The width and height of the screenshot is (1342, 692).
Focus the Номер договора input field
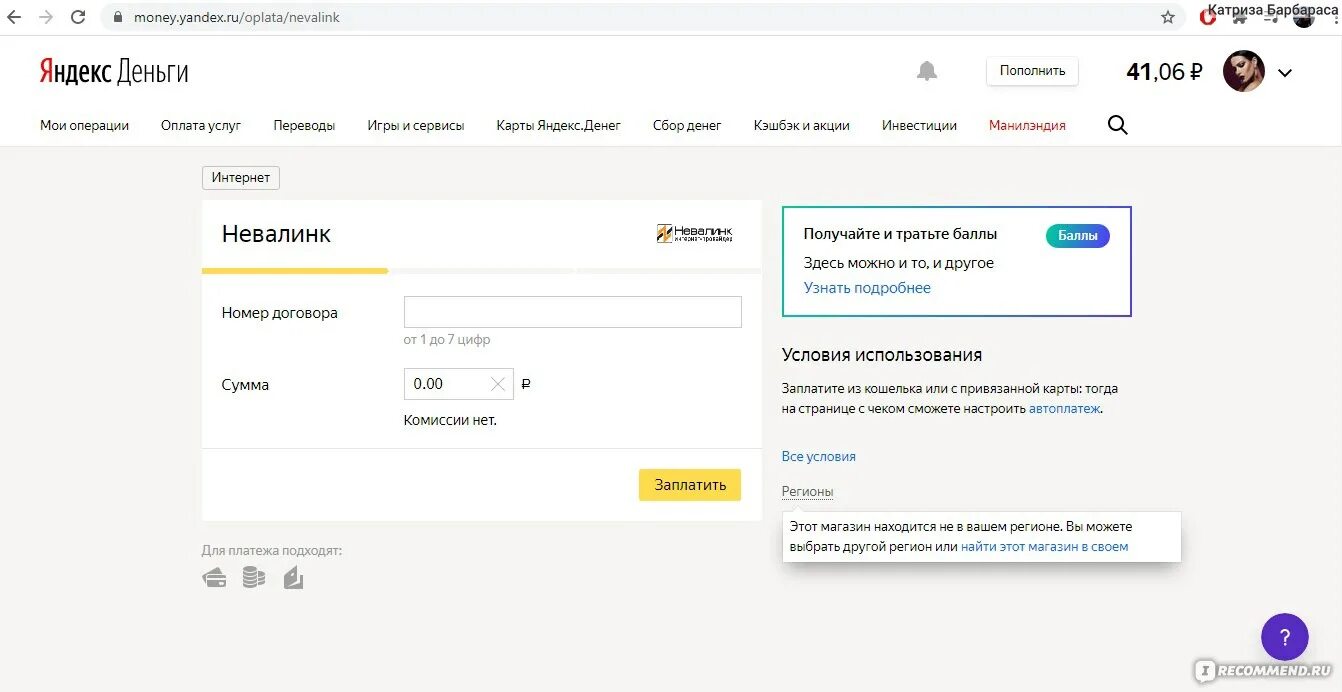(x=573, y=312)
